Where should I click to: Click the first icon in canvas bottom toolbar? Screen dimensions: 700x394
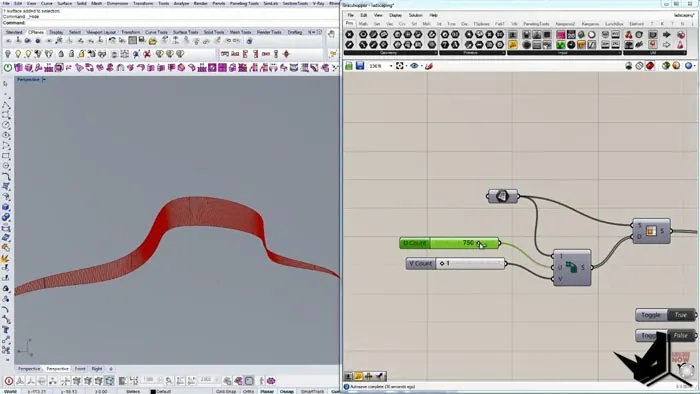pos(348,376)
